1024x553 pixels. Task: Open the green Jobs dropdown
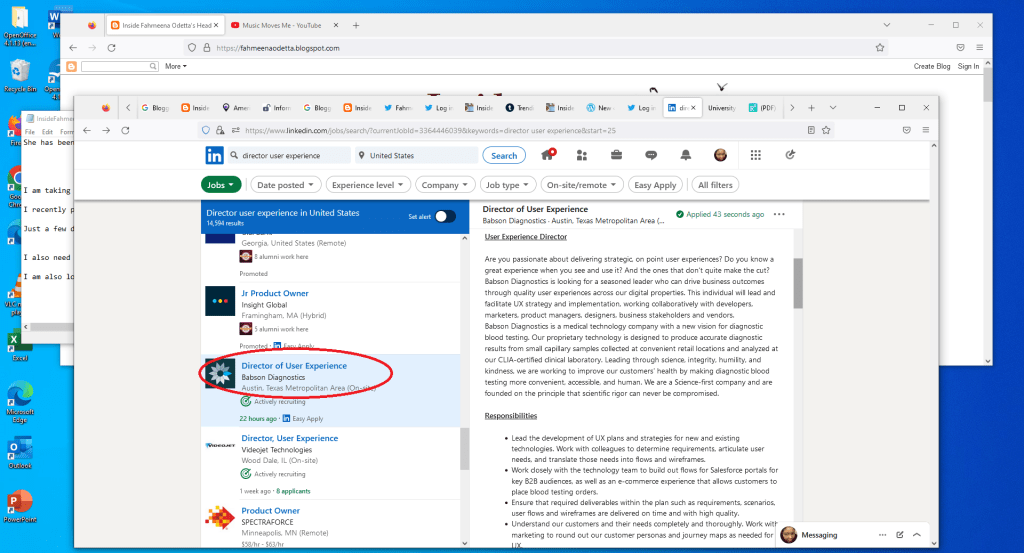point(221,185)
